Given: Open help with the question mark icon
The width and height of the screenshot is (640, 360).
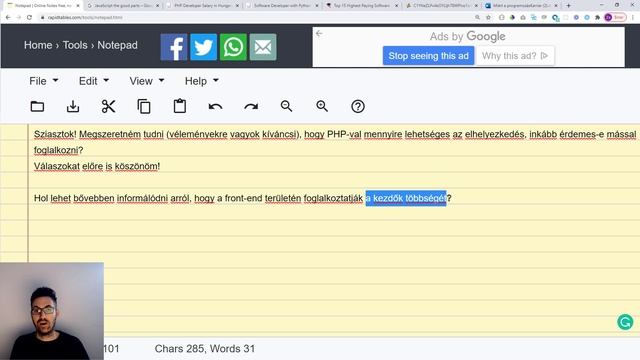Looking at the screenshot, I should pos(358,107).
